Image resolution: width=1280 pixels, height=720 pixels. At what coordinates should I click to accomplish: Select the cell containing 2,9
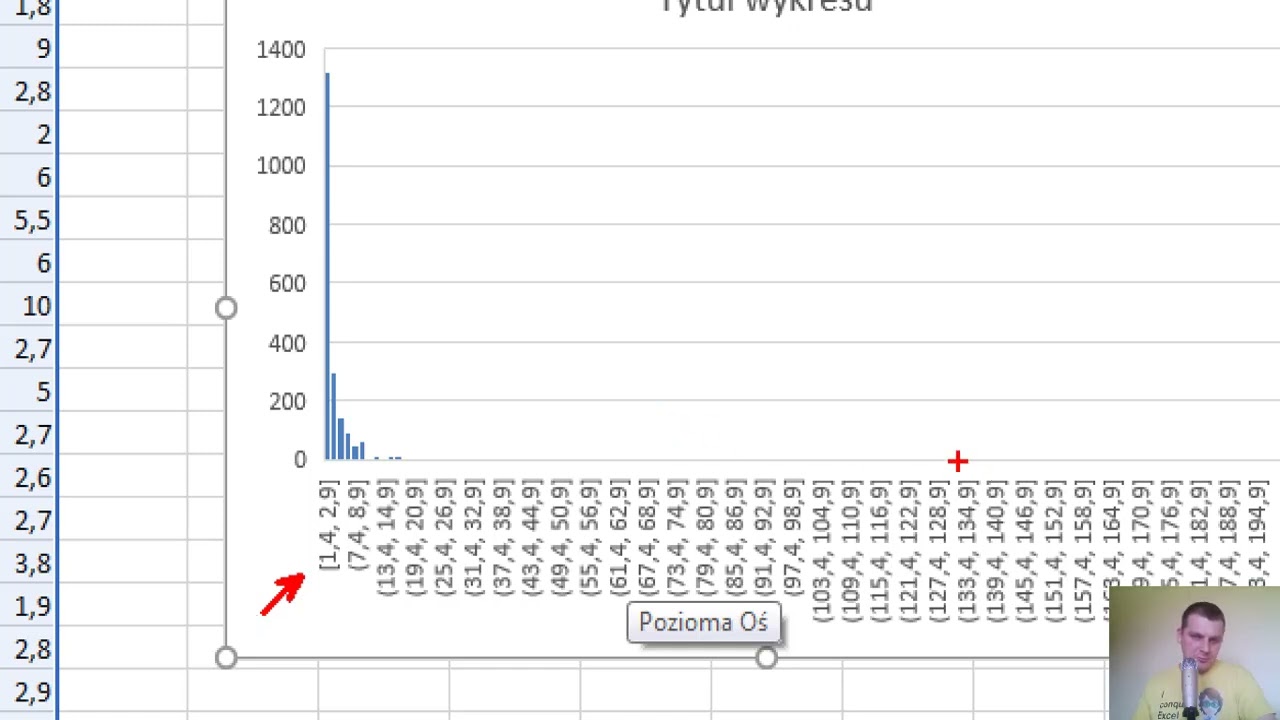(x=29, y=693)
